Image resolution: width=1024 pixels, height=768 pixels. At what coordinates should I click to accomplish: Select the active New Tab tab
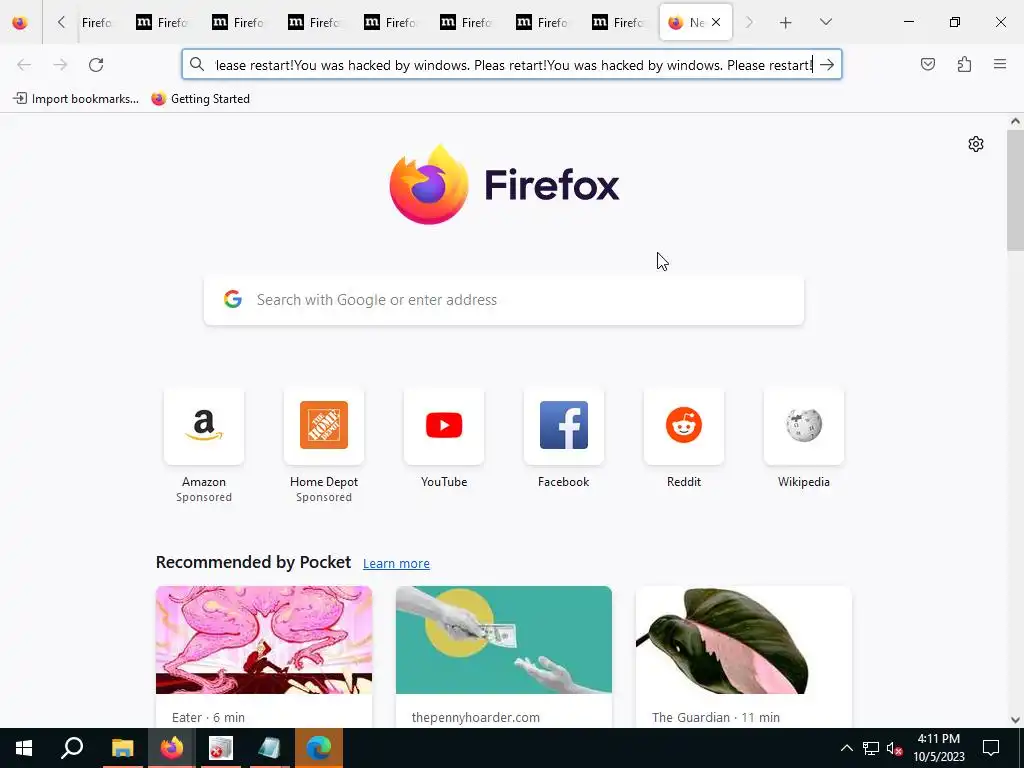[696, 22]
